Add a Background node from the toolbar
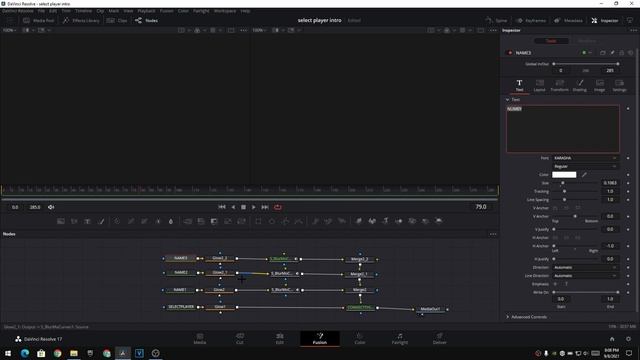The width and height of the screenshot is (640, 360). (x=61, y=221)
